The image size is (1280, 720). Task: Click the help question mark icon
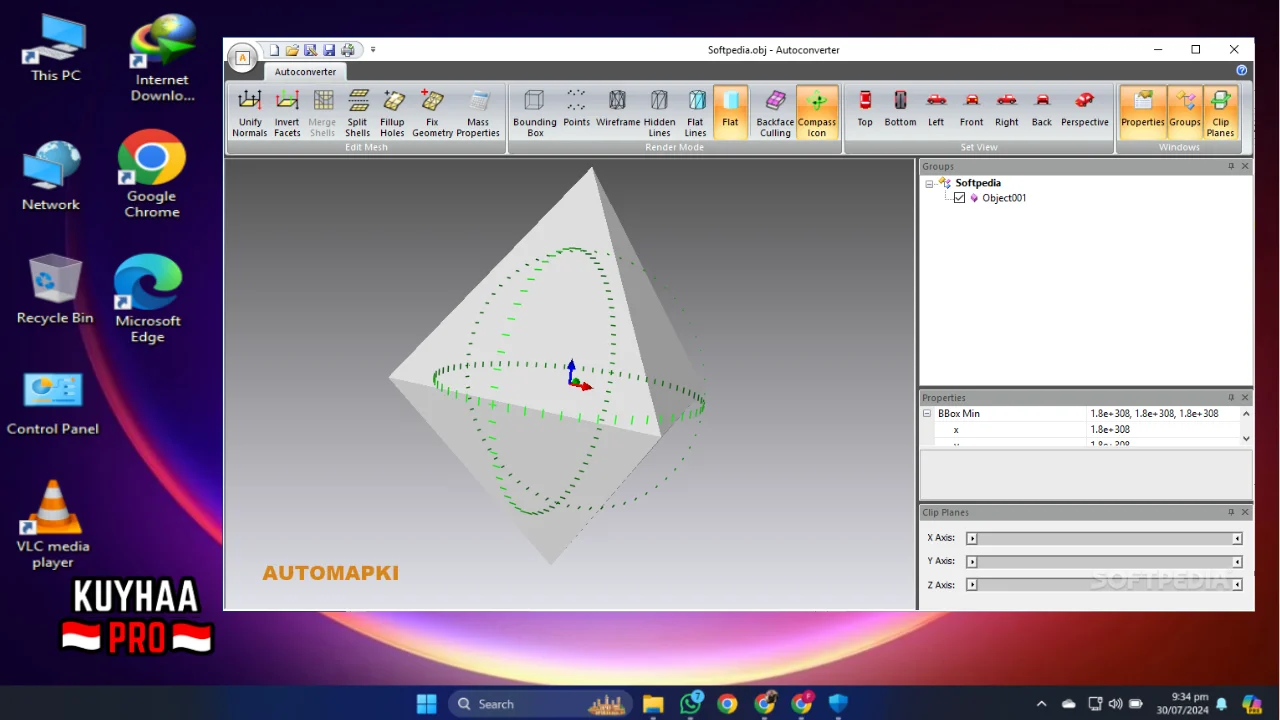1242,71
